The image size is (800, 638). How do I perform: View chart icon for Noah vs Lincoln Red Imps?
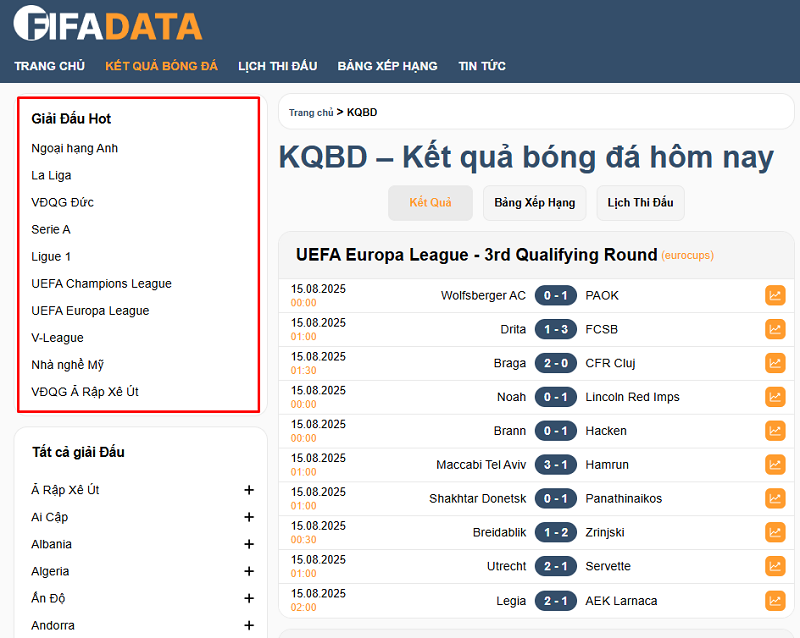pos(775,397)
